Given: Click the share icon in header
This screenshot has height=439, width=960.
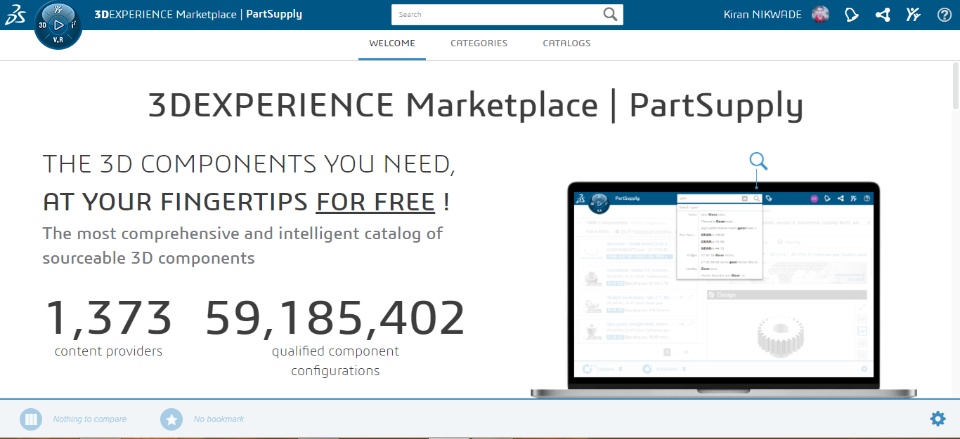Looking at the screenshot, I should click(x=883, y=15).
